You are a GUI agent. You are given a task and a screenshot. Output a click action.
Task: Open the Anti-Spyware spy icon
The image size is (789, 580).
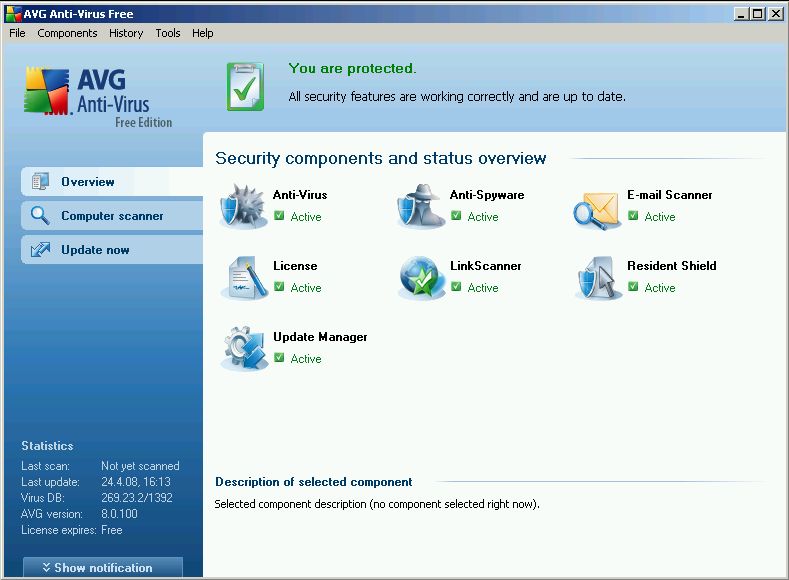click(421, 206)
